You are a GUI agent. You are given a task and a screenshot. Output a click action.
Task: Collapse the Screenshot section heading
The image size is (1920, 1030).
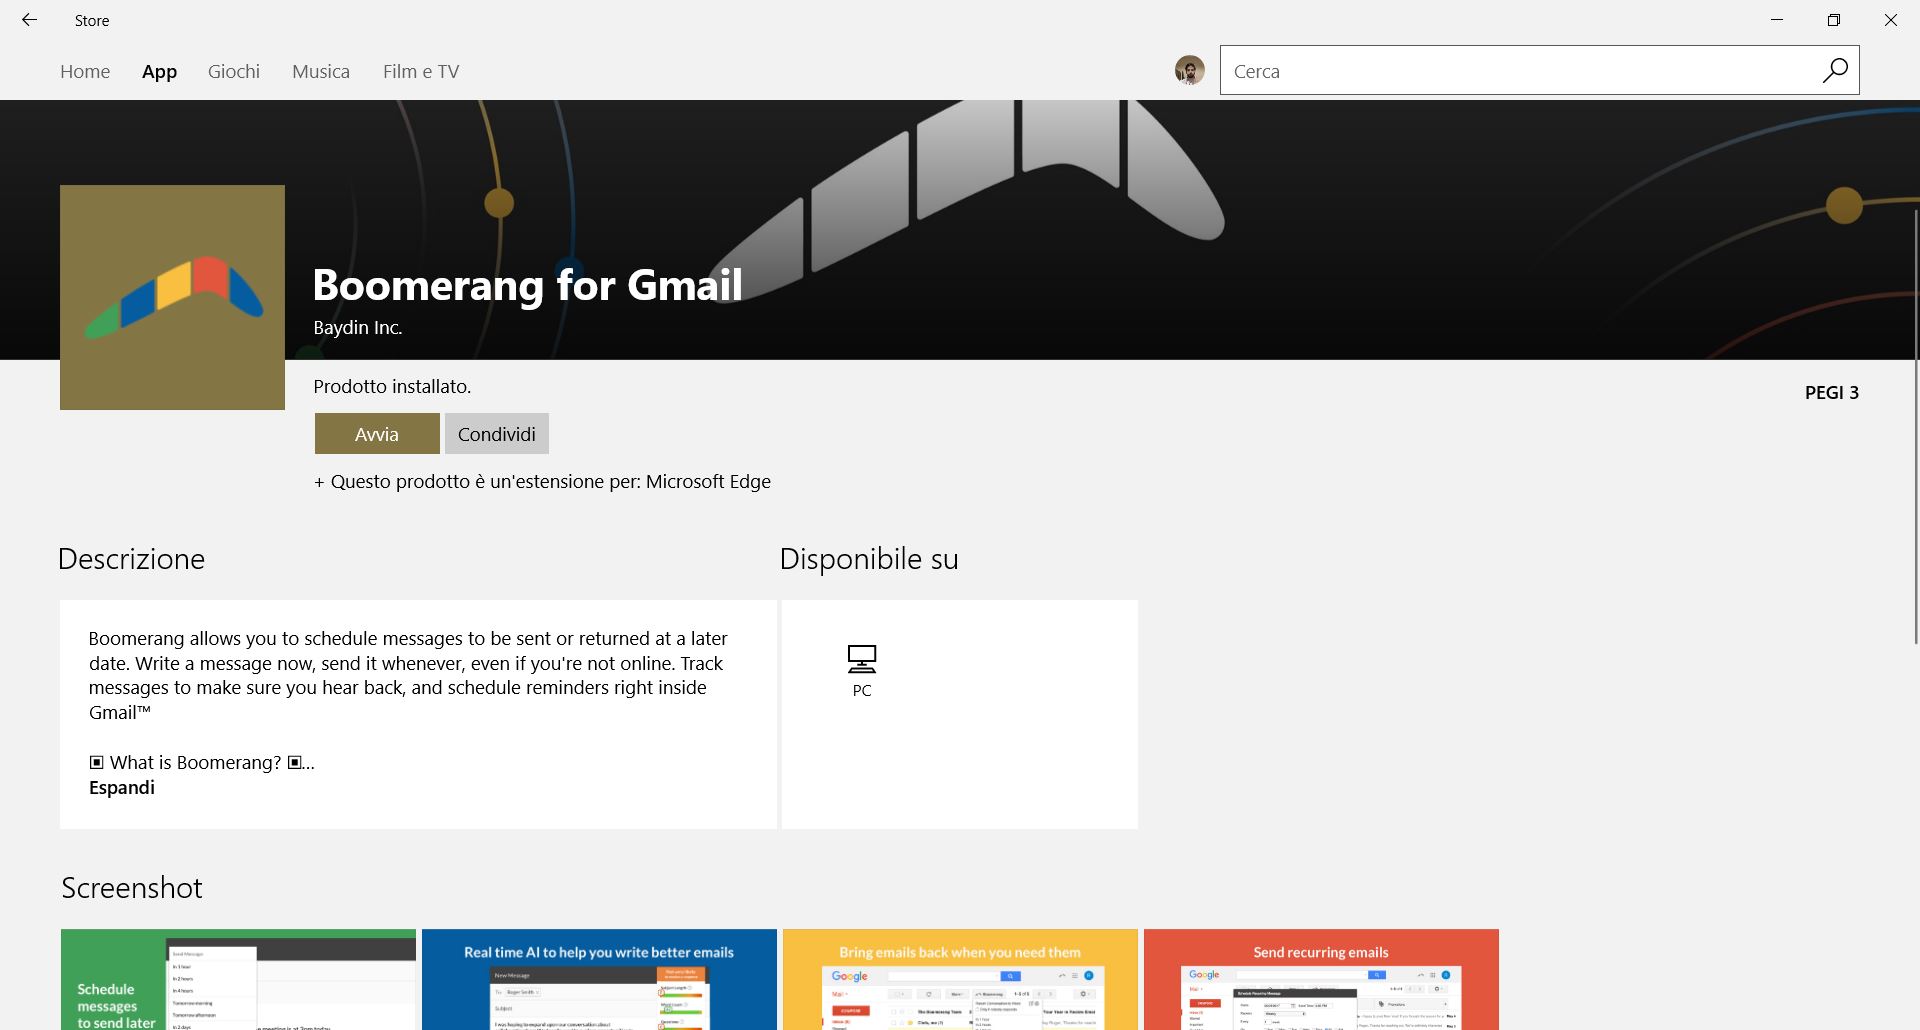tap(131, 887)
